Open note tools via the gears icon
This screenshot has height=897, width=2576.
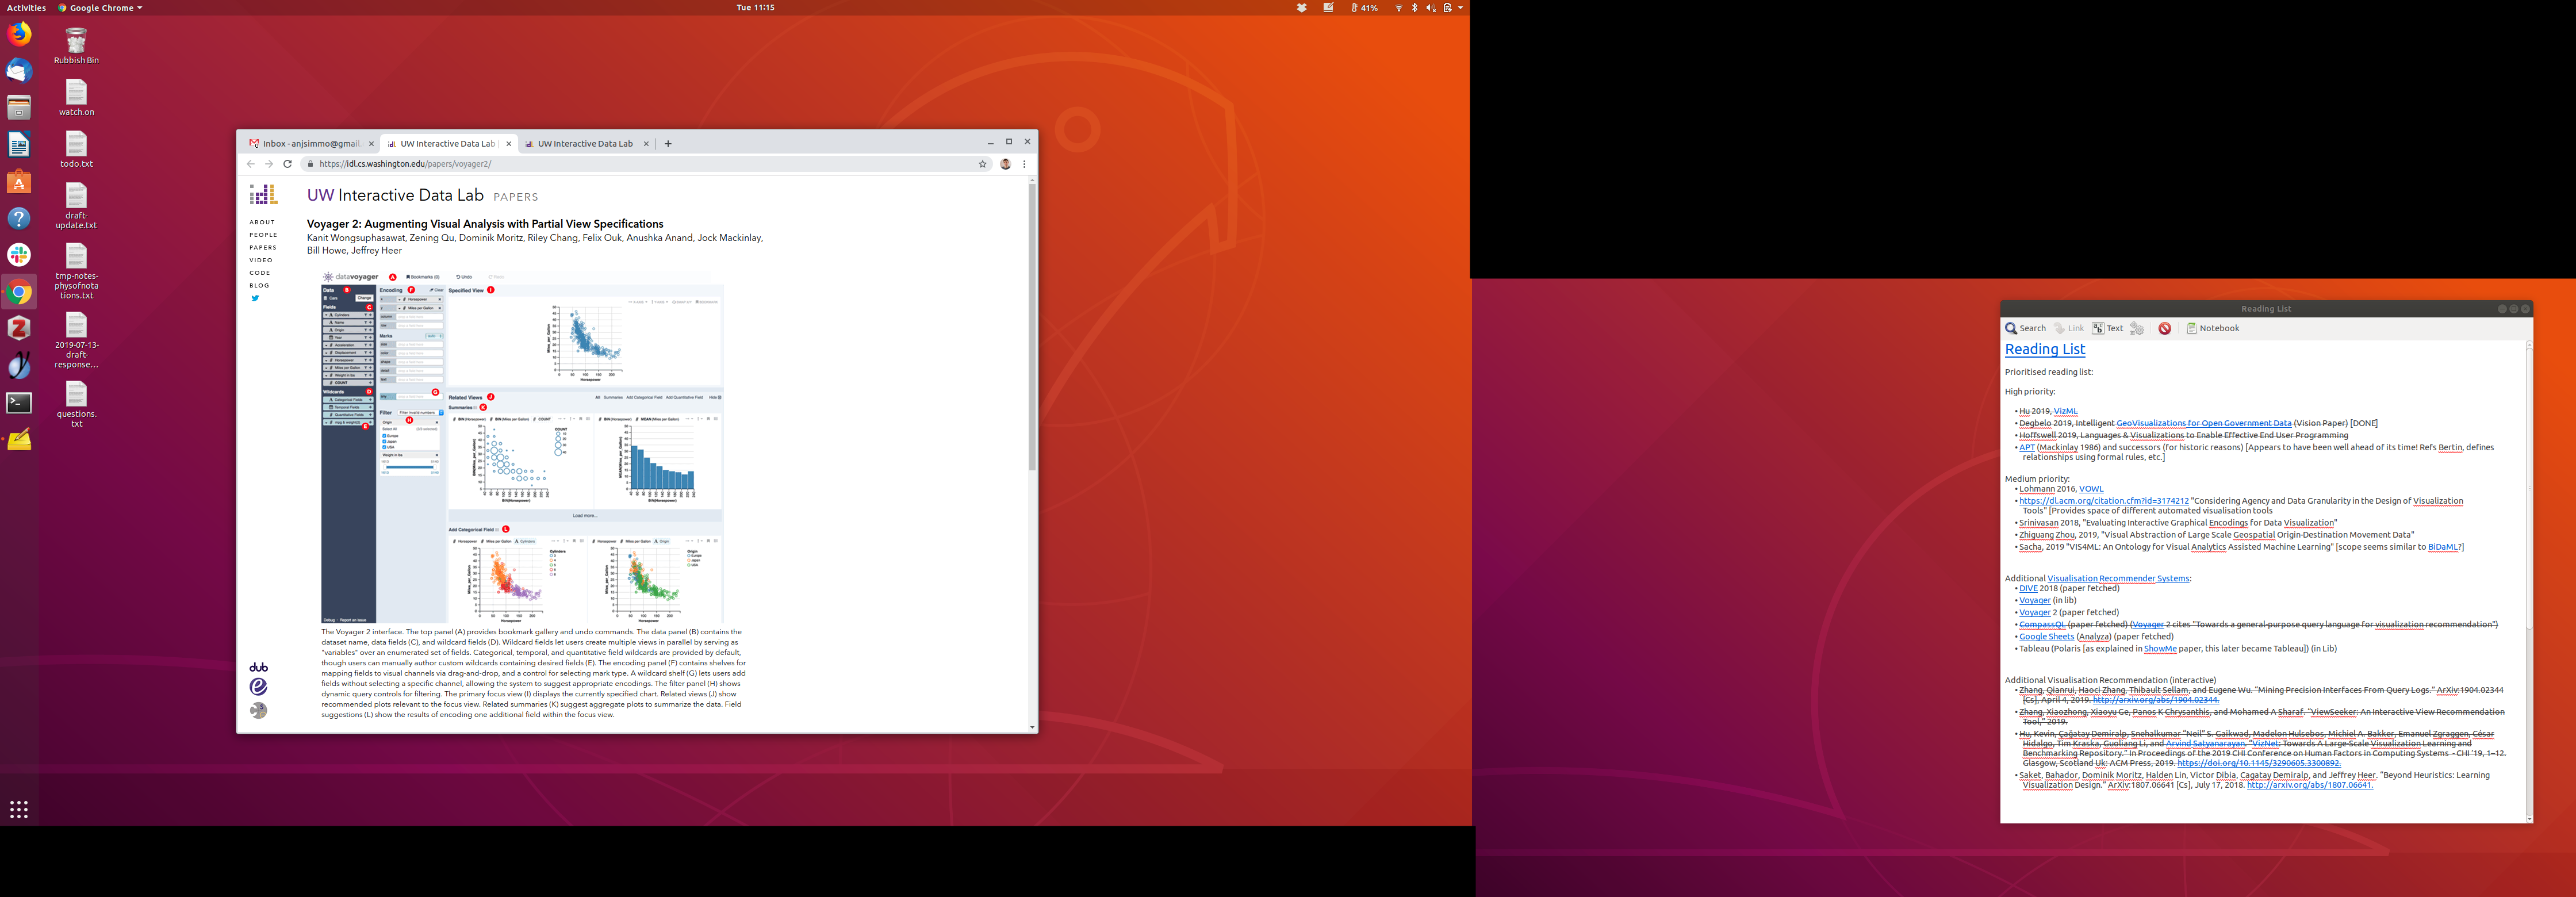[2137, 328]
